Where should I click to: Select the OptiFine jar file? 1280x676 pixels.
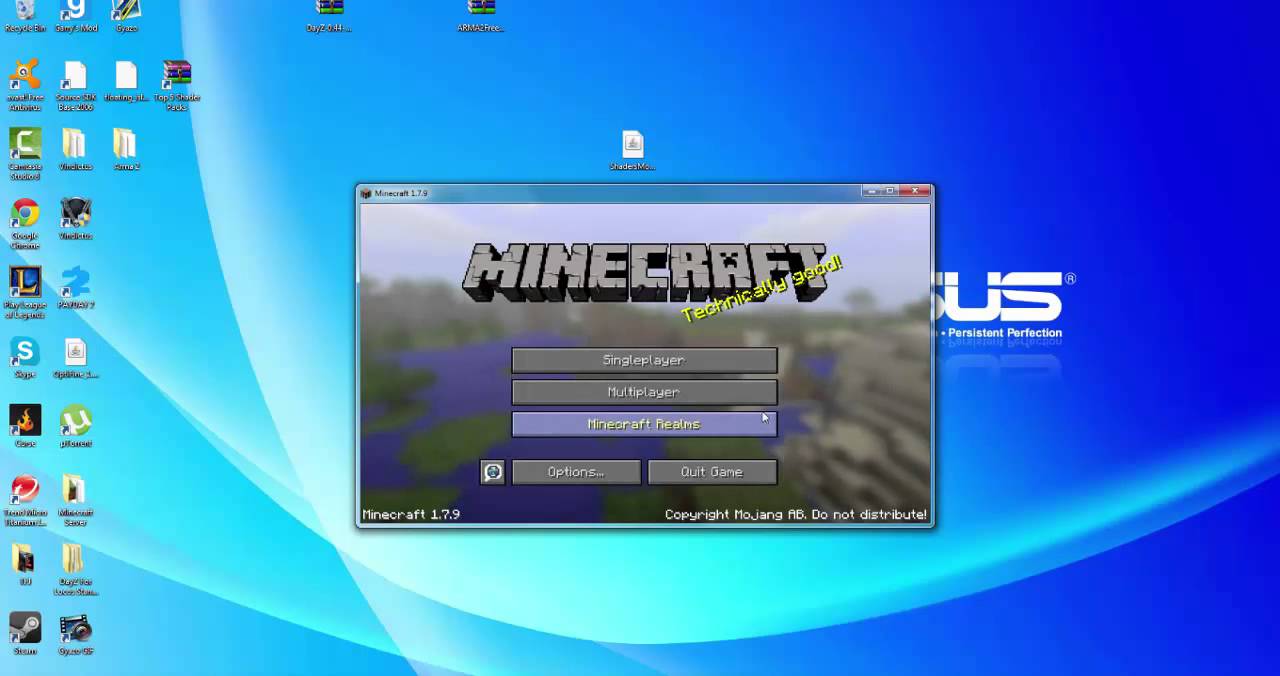(x=76, y=357)
